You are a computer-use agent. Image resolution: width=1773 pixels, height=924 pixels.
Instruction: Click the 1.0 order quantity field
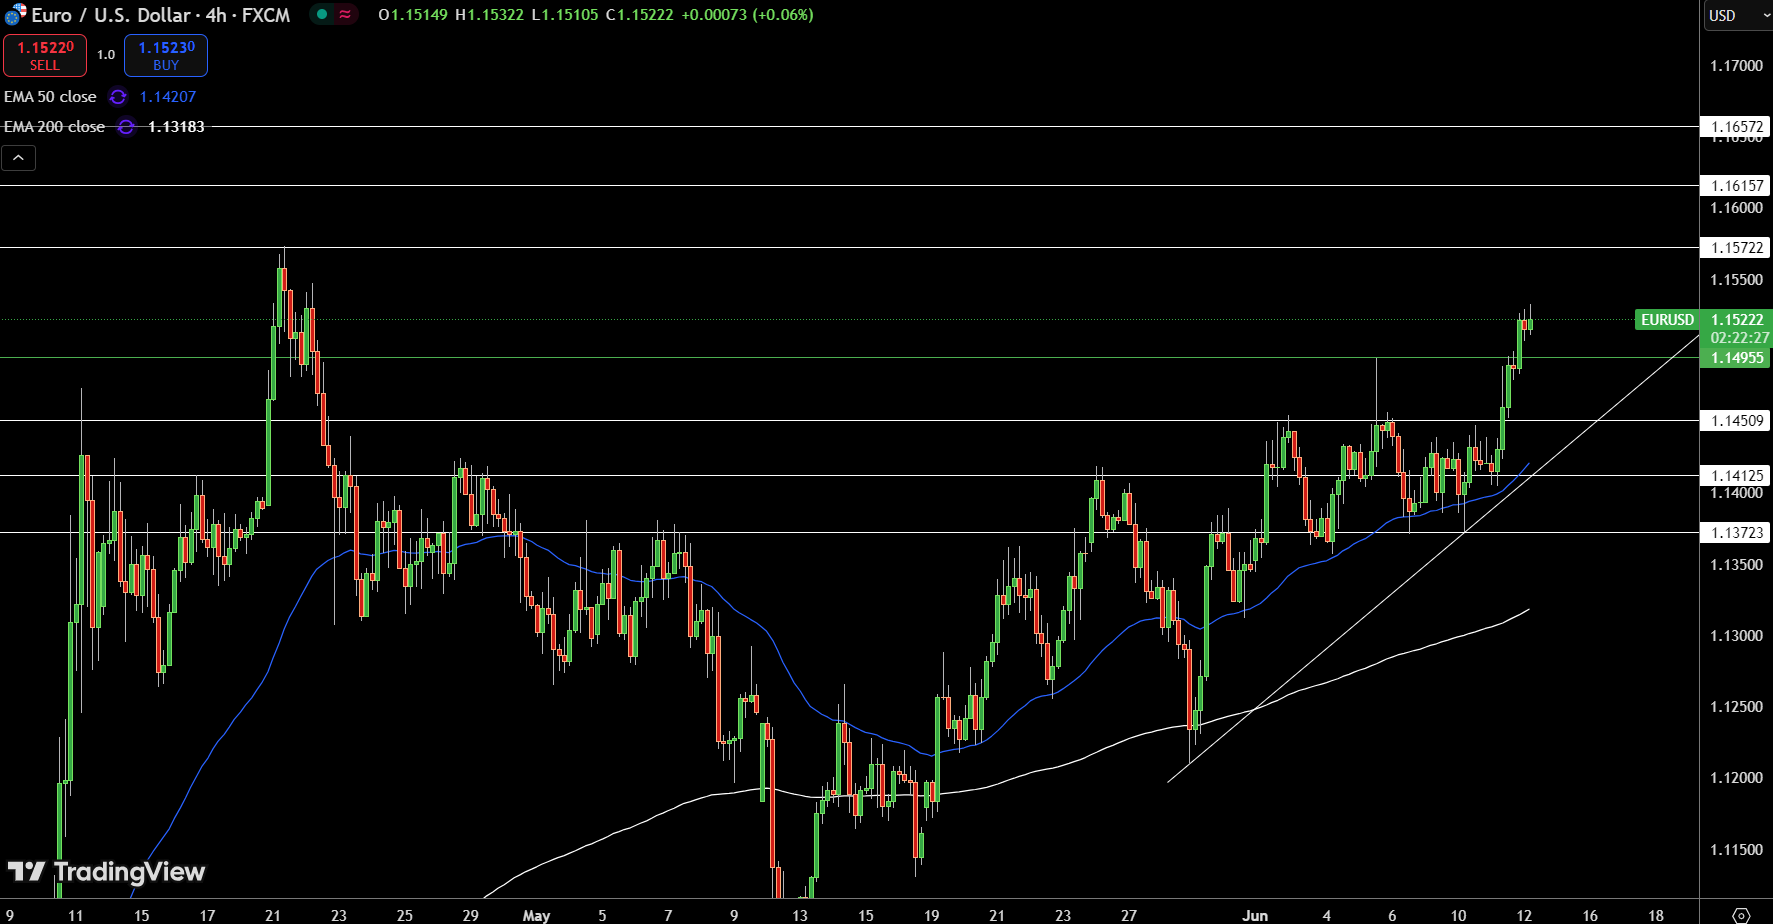pyautogui.click(x=106, y=55)
